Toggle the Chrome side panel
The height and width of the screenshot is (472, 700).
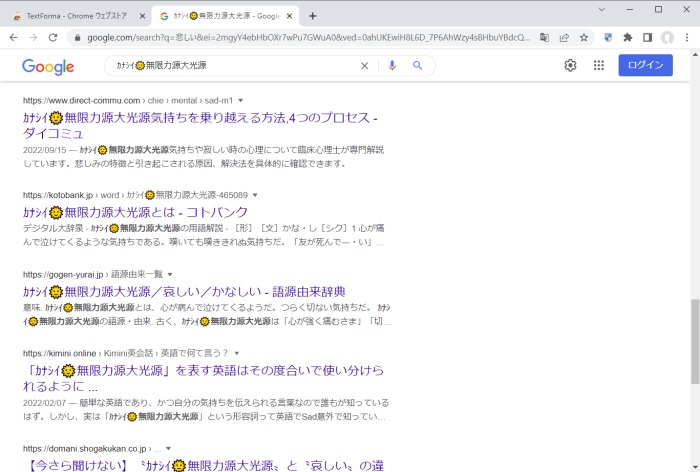pos(647,37)
